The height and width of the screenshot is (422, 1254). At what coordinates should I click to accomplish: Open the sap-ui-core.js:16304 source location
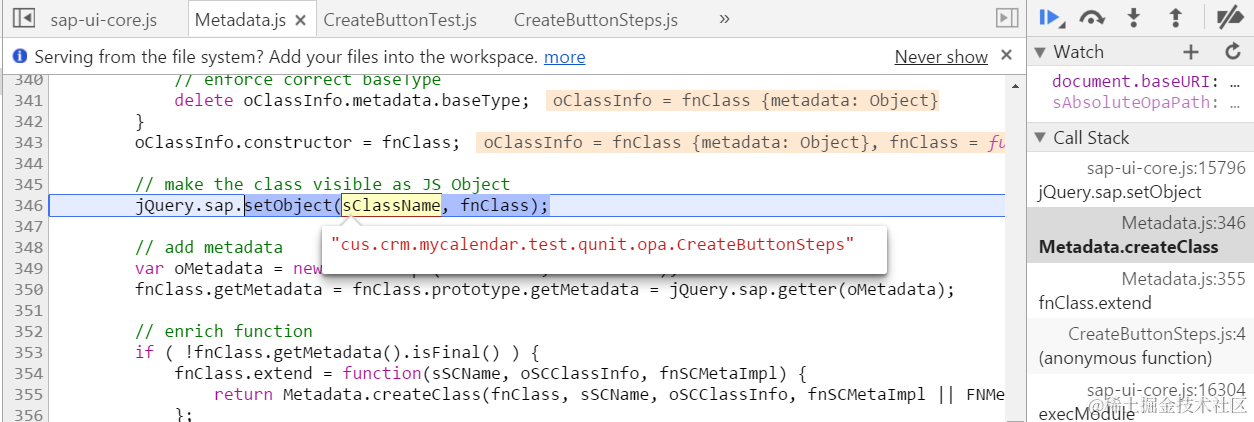point(1166,388)
